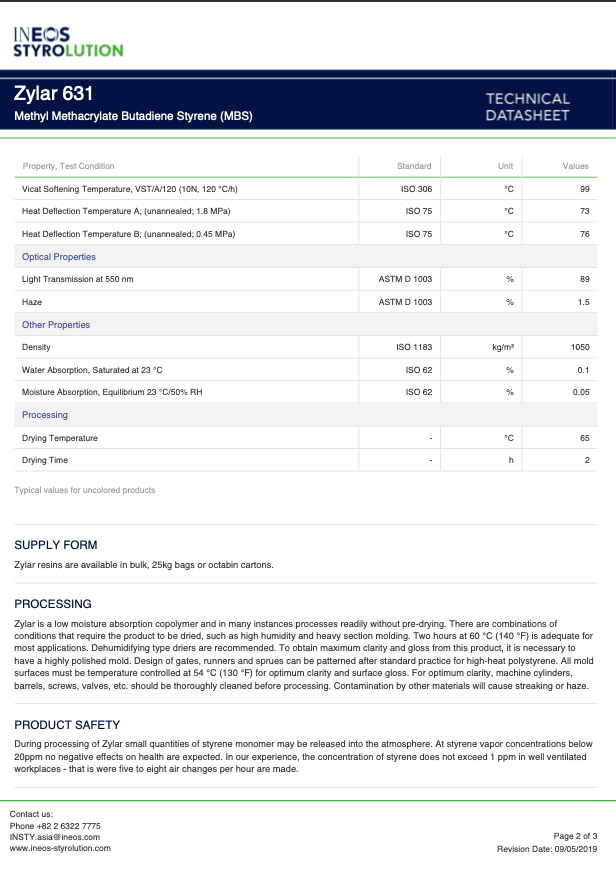
Task: Click the Zylar 631 product title
Action: 54,95
